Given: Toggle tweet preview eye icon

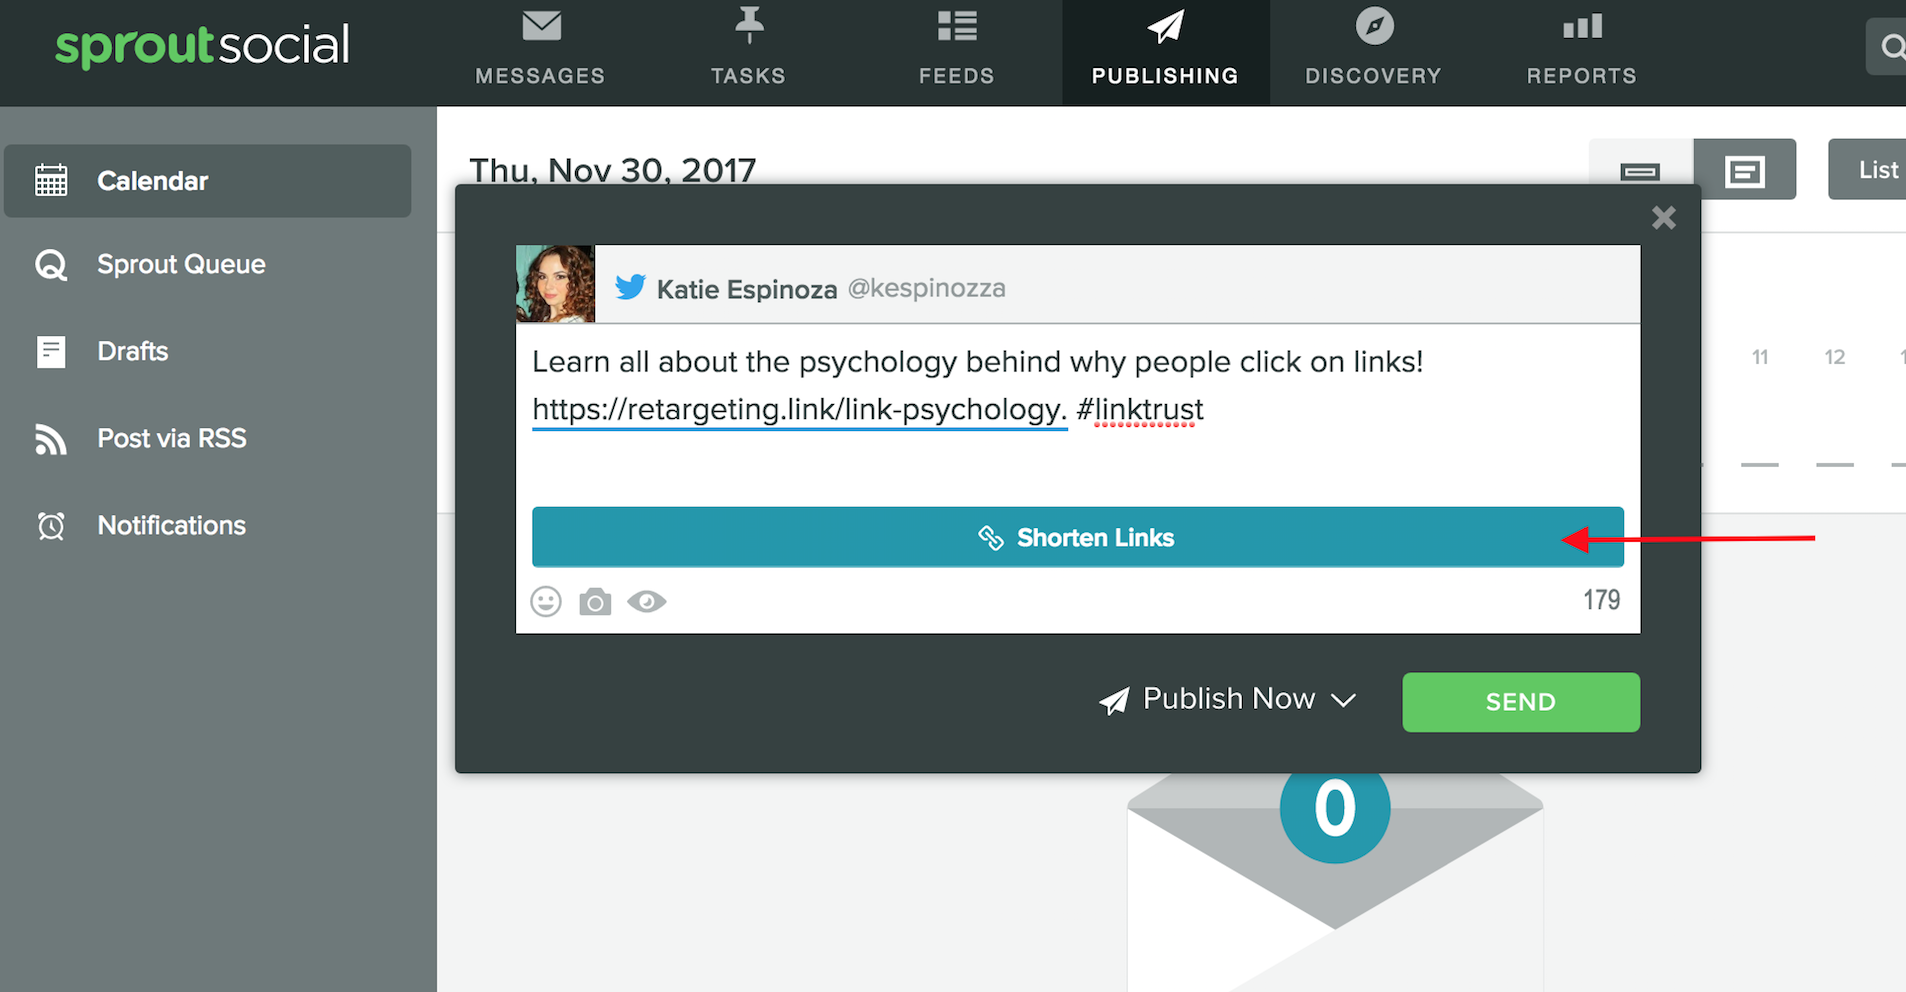Looking at the screenshot, I should tap(647, 601).
